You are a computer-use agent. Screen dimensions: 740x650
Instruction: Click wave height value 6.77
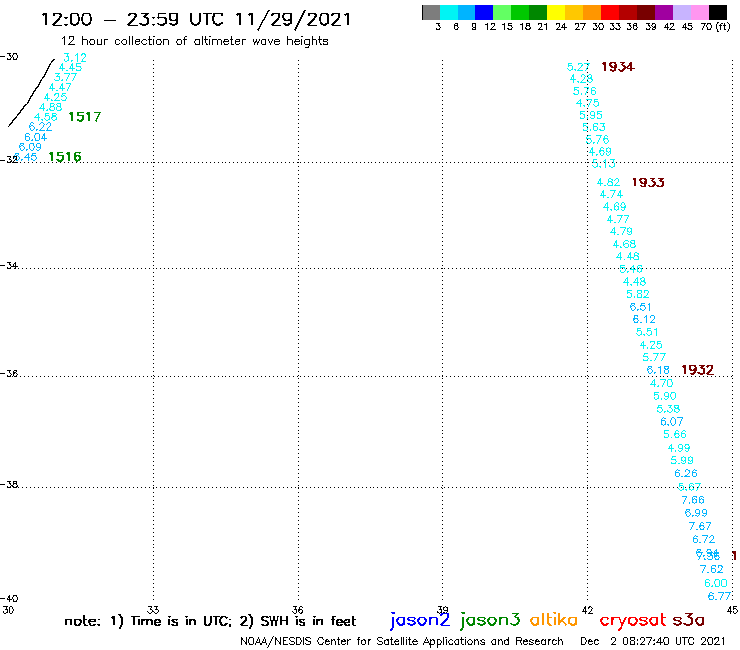(719, 596)
